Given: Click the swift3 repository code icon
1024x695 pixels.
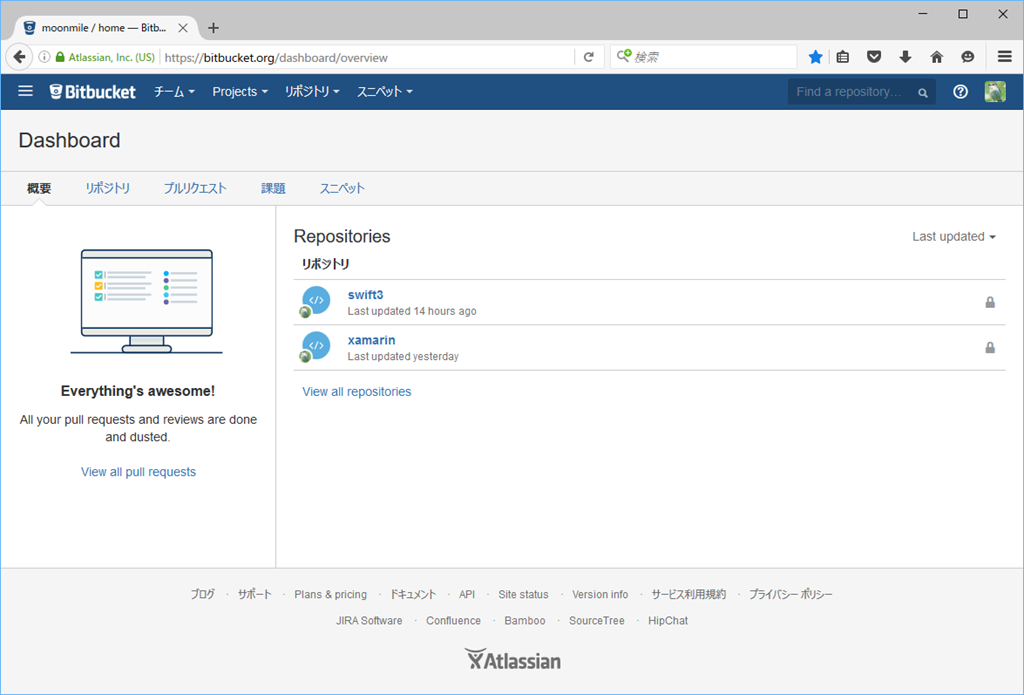Looking at the screenshot, I should 316,300.
